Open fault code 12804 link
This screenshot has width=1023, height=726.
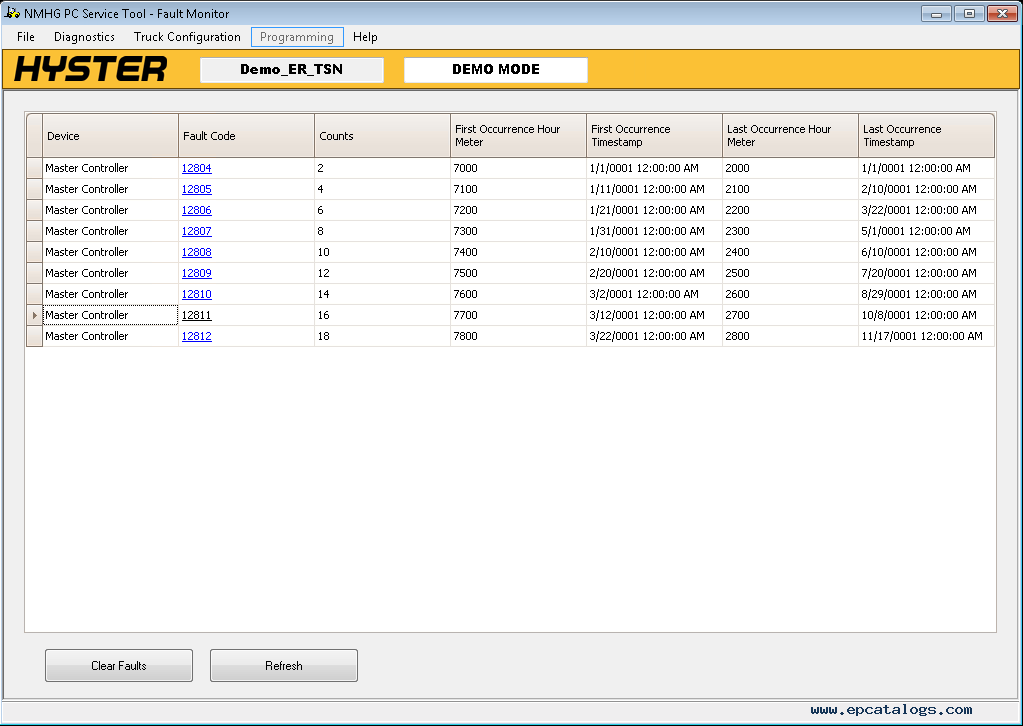click(196, 168)
